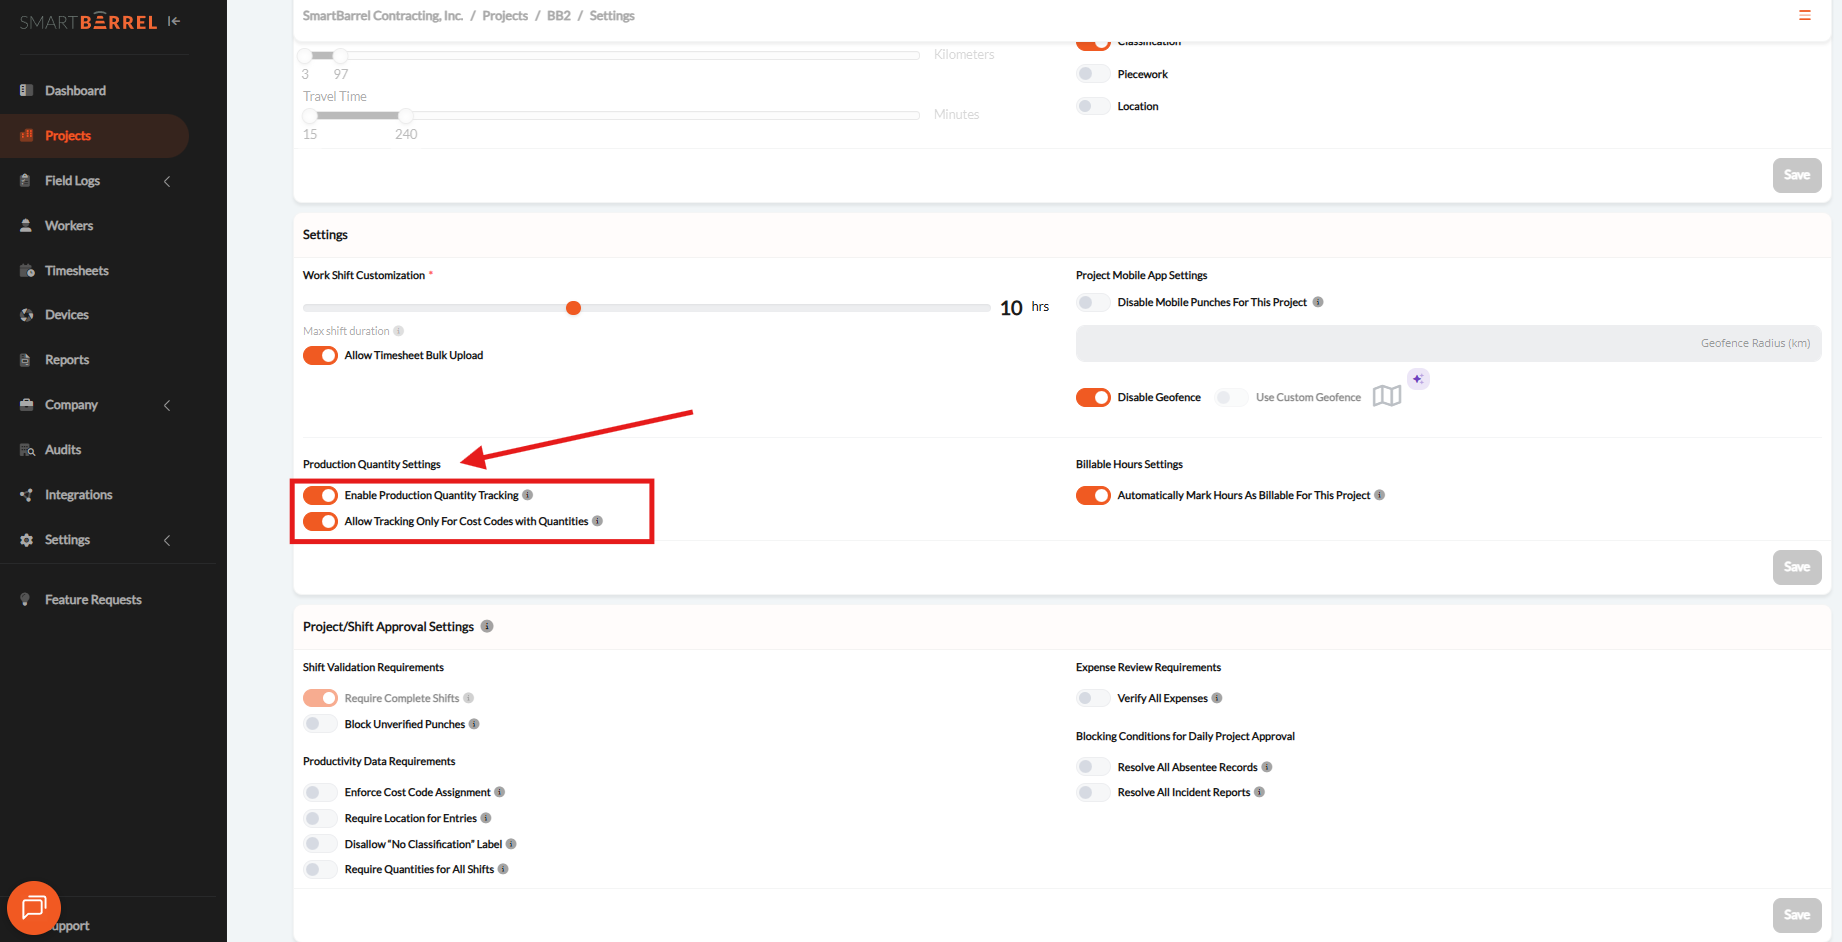Open the Timesheets sidebar menu item

[x=77, y=271]
